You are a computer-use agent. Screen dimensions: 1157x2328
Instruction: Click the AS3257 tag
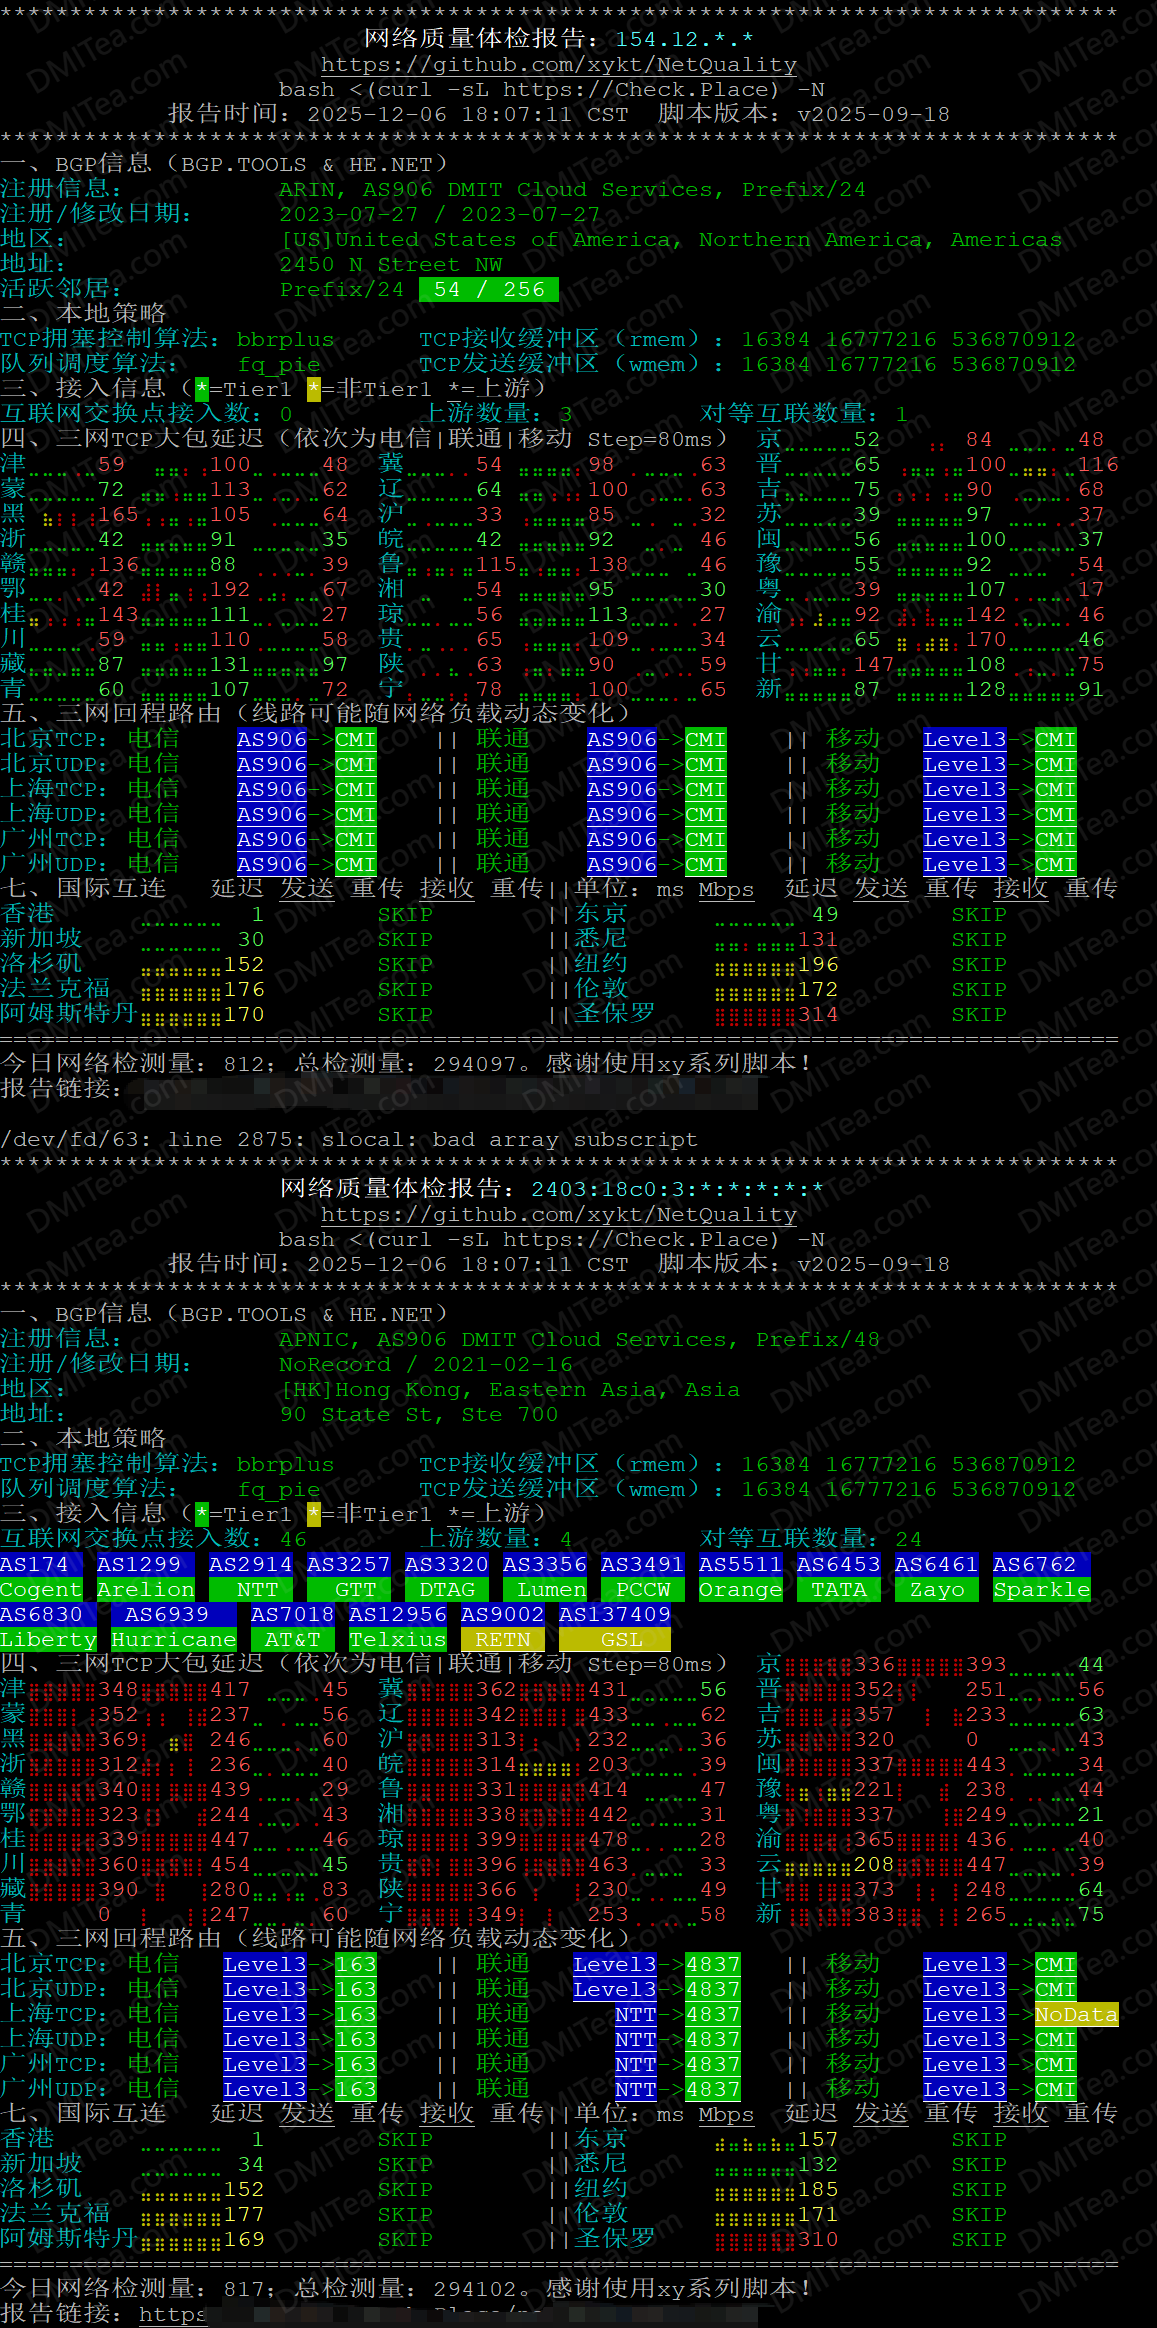point(349,1565)
